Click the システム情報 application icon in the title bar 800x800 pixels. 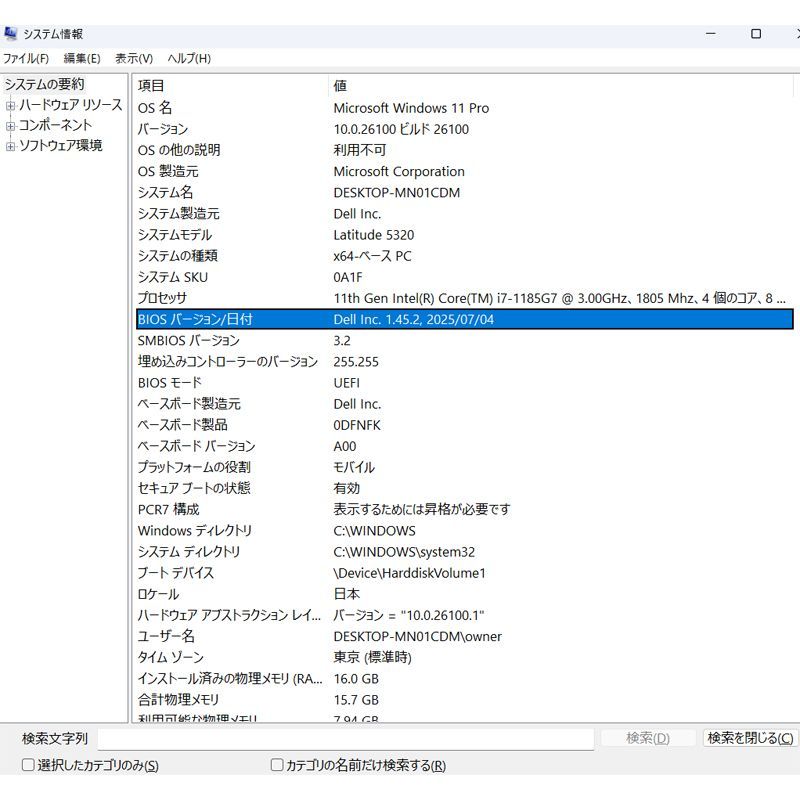tap(10, 33)
